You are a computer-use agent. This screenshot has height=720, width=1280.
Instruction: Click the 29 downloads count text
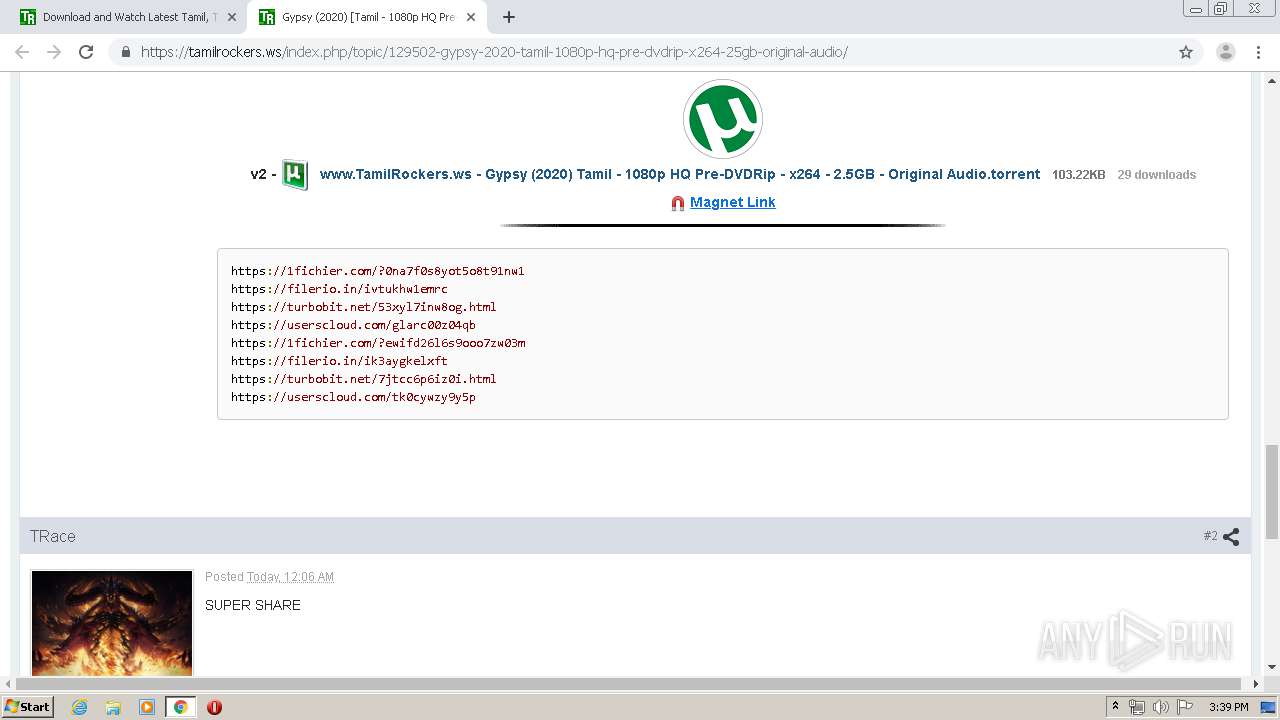pos(1157,175)
